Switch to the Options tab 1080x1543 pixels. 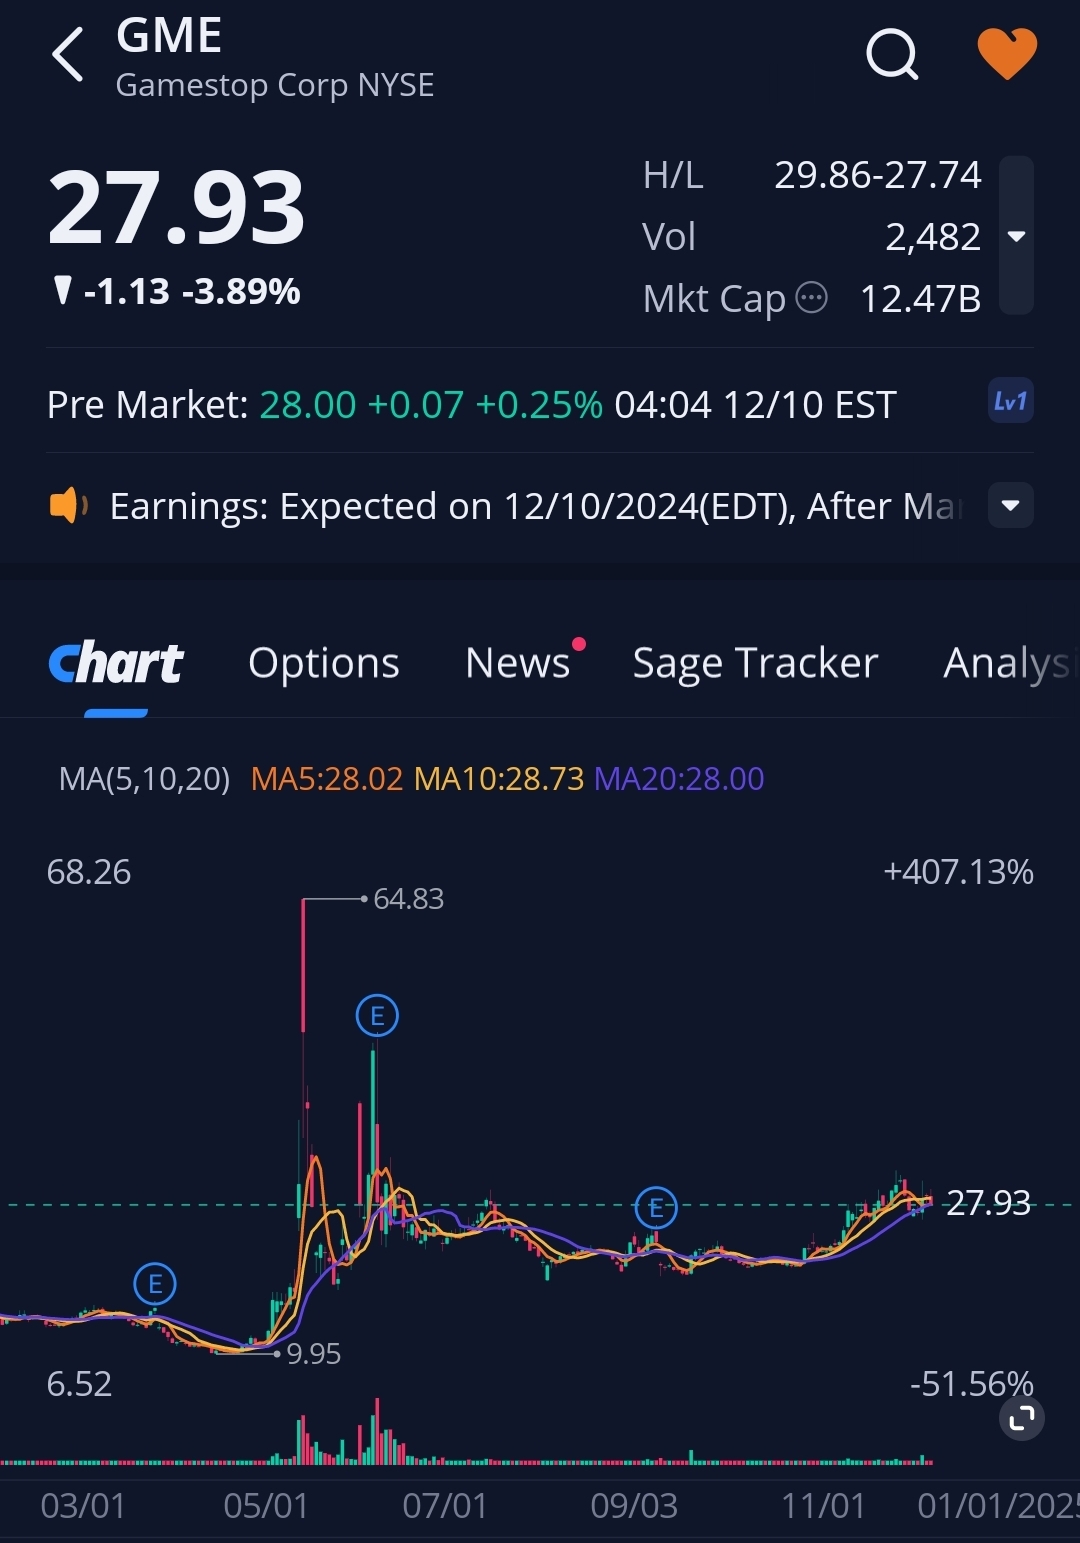[x=324, y=663]
